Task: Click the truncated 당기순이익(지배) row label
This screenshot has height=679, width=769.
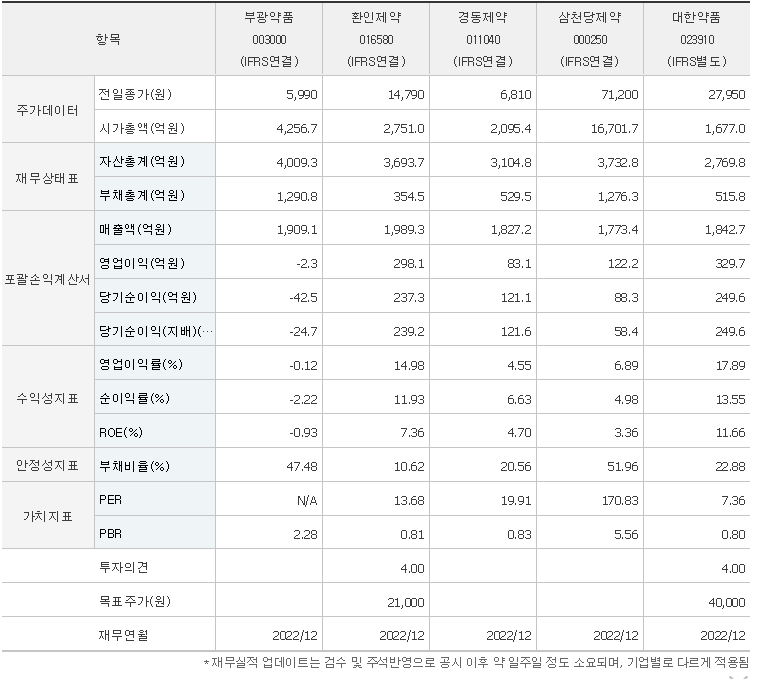Action: click(156, 331)
